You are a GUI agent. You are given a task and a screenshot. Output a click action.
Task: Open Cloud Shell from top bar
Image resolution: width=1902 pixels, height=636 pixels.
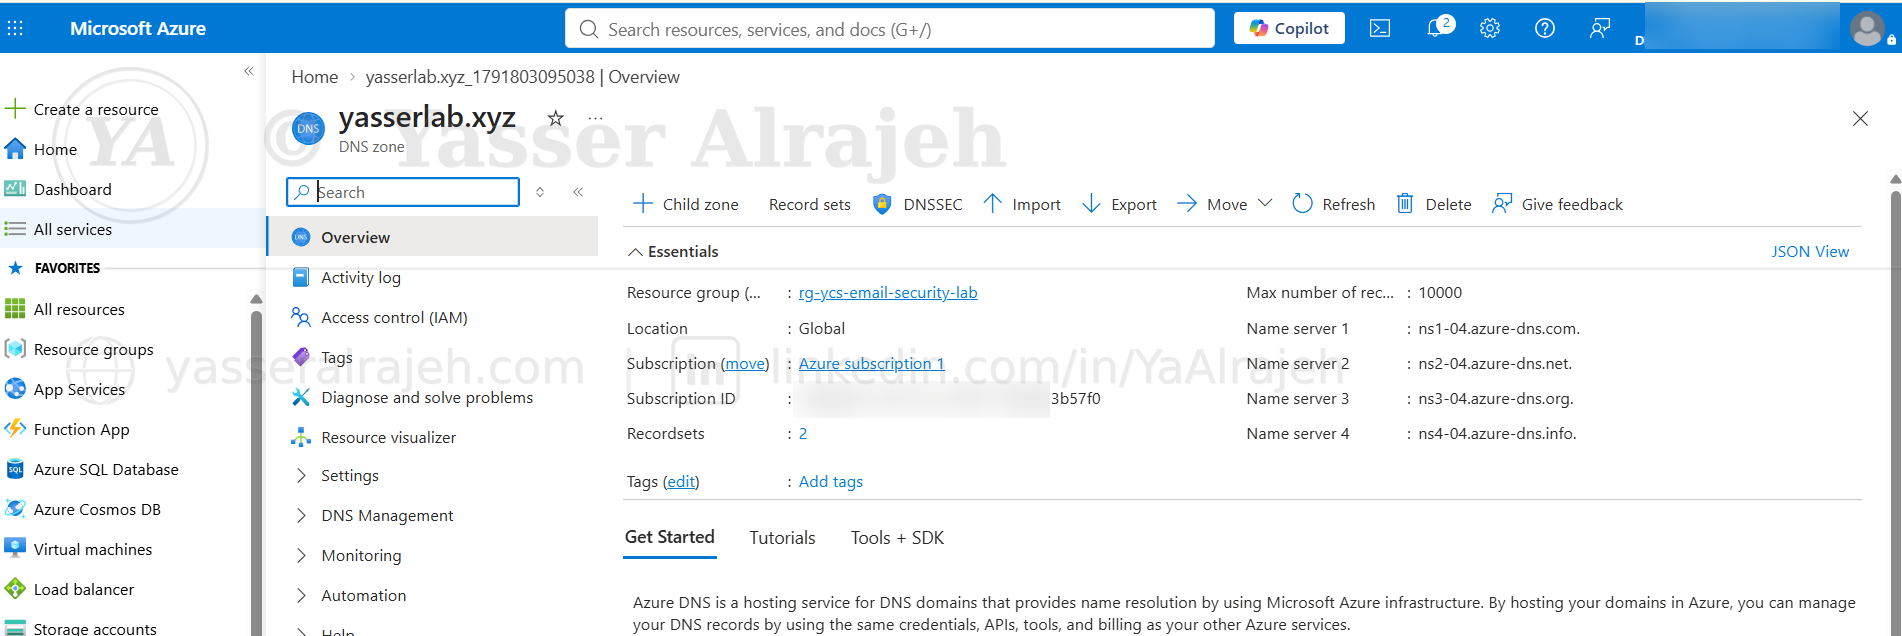pos(1380,29)
